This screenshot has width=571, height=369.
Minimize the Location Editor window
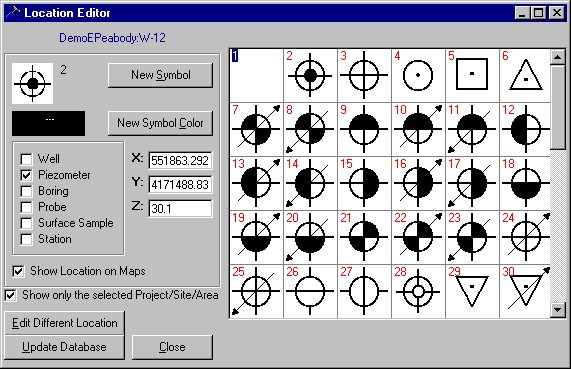522,13
